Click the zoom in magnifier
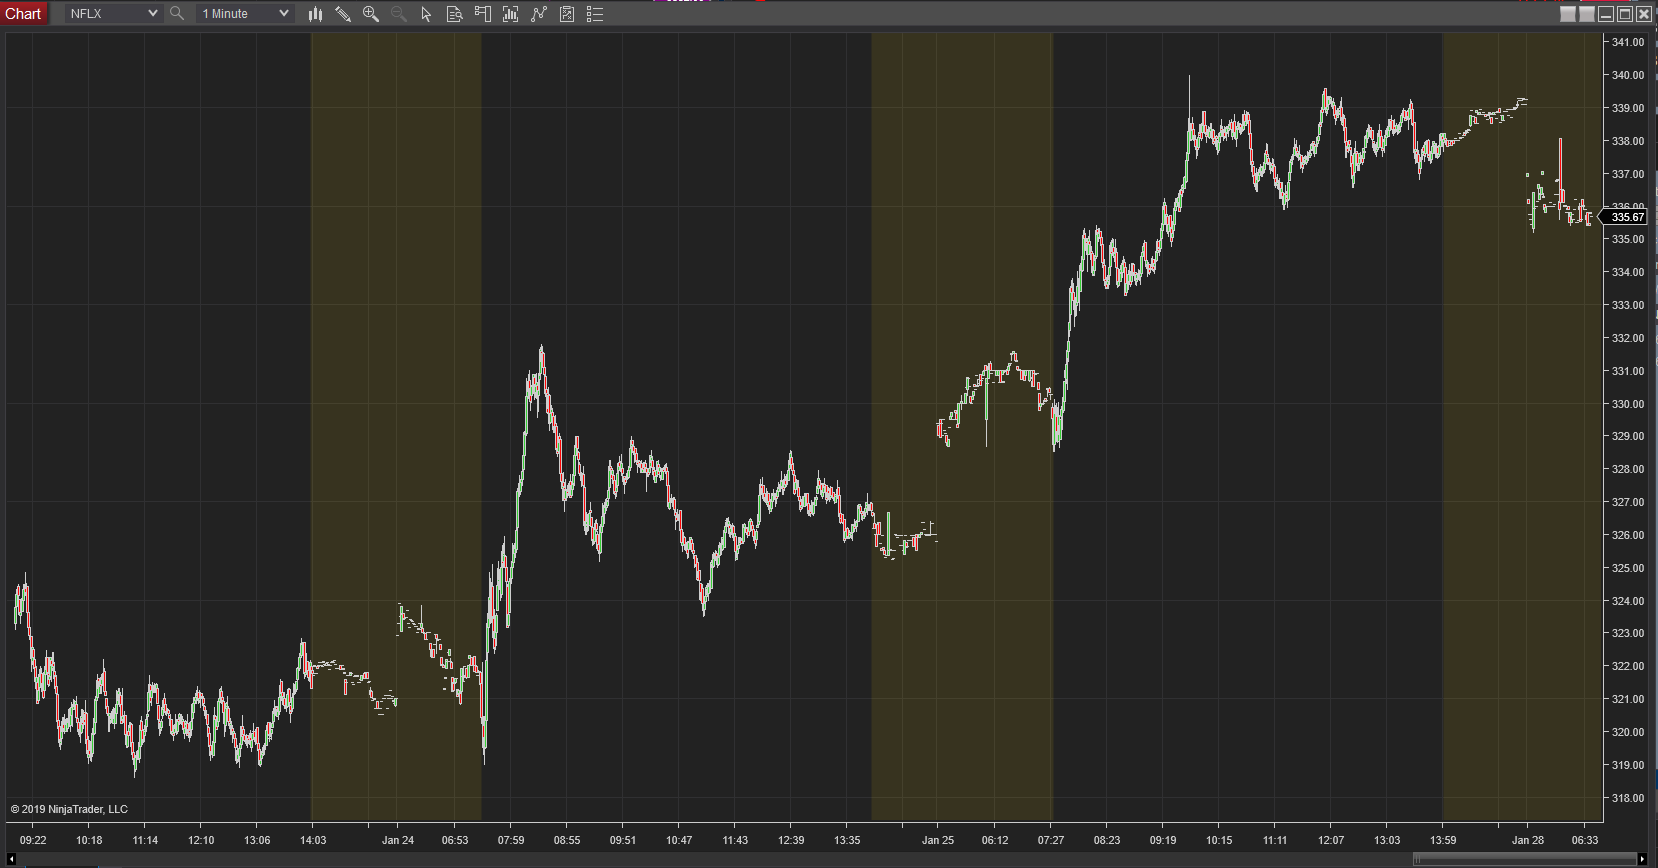The height and width of the screenshot is (868, 1658). coord(371,14)
